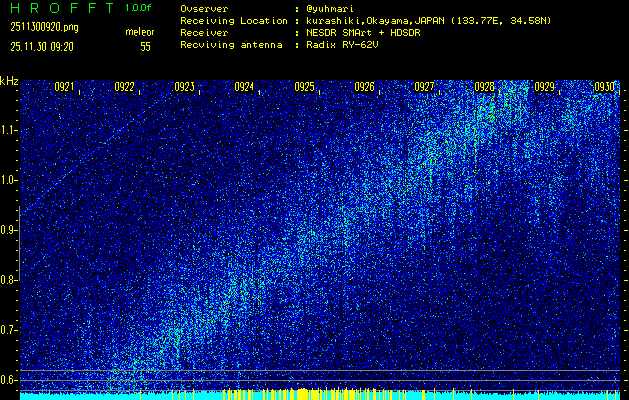The height and width of the screenshot is (400, 629).
Task: Click the @yuhmari observer name
Action: point(332,8)
